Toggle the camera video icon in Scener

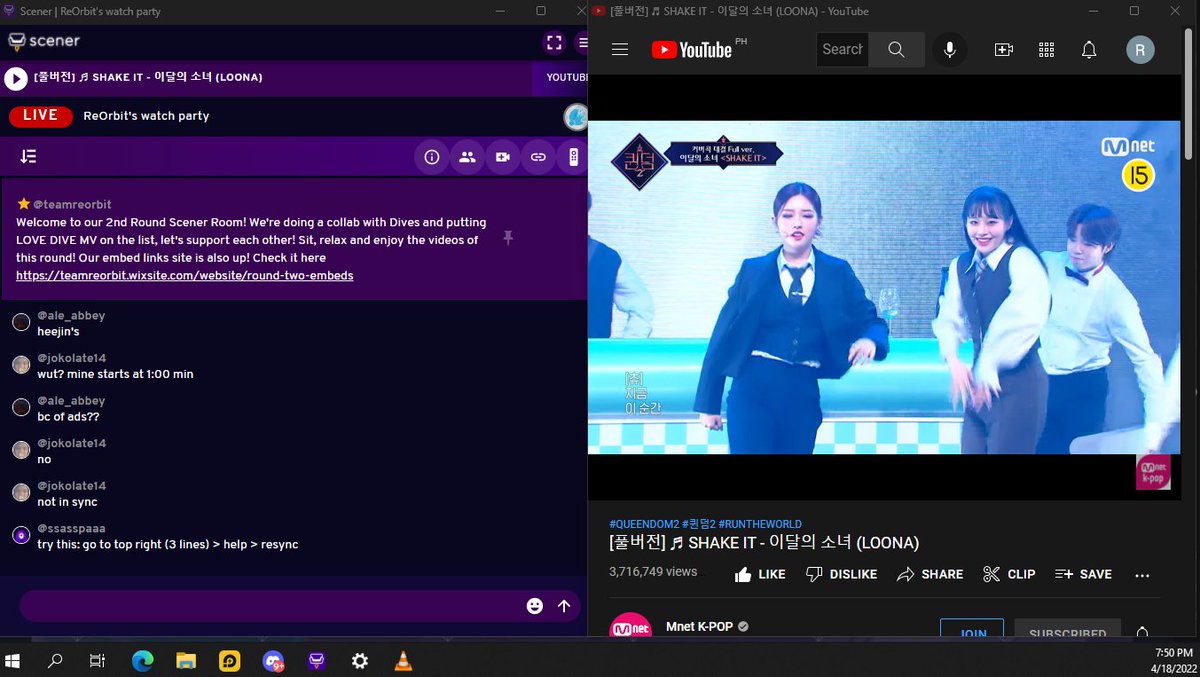(502, 157)
